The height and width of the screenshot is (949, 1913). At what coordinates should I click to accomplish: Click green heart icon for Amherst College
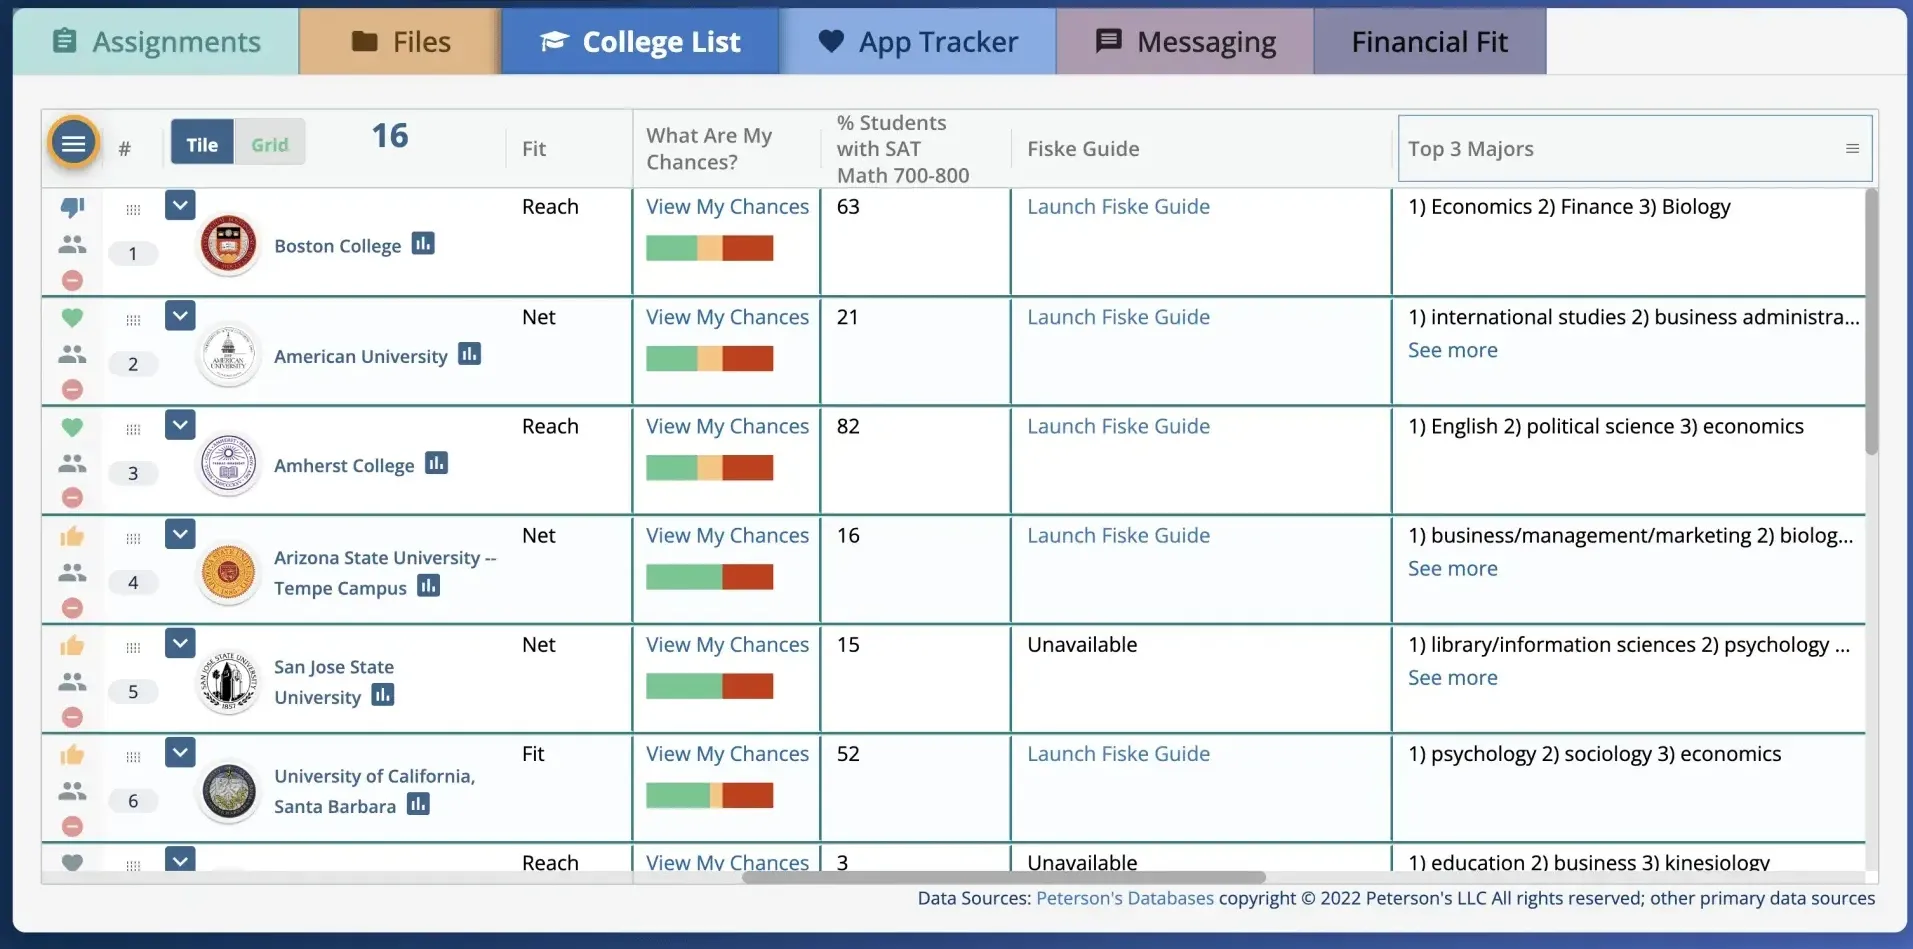pos(72,427)
